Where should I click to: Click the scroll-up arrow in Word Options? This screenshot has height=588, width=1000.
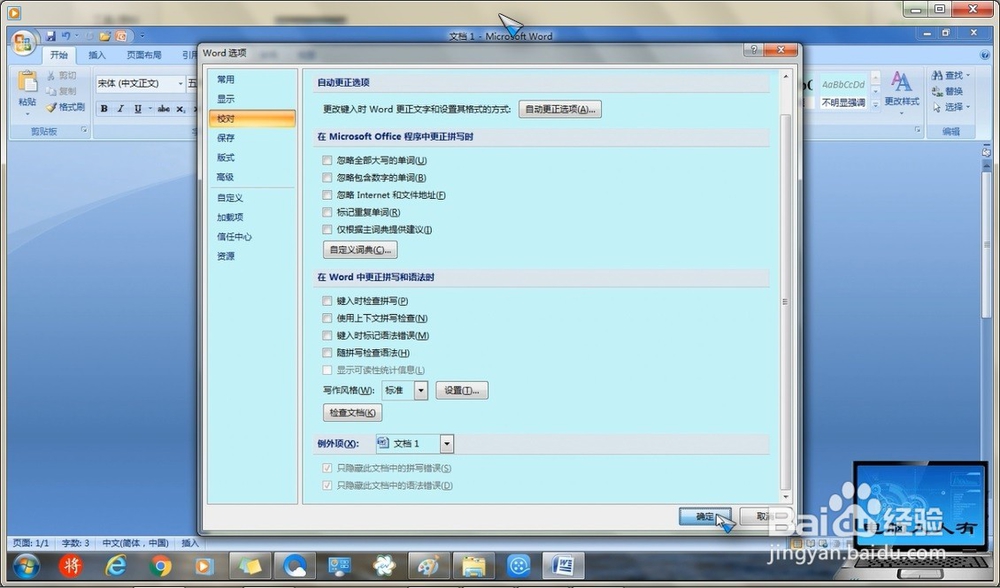[785, 77]
